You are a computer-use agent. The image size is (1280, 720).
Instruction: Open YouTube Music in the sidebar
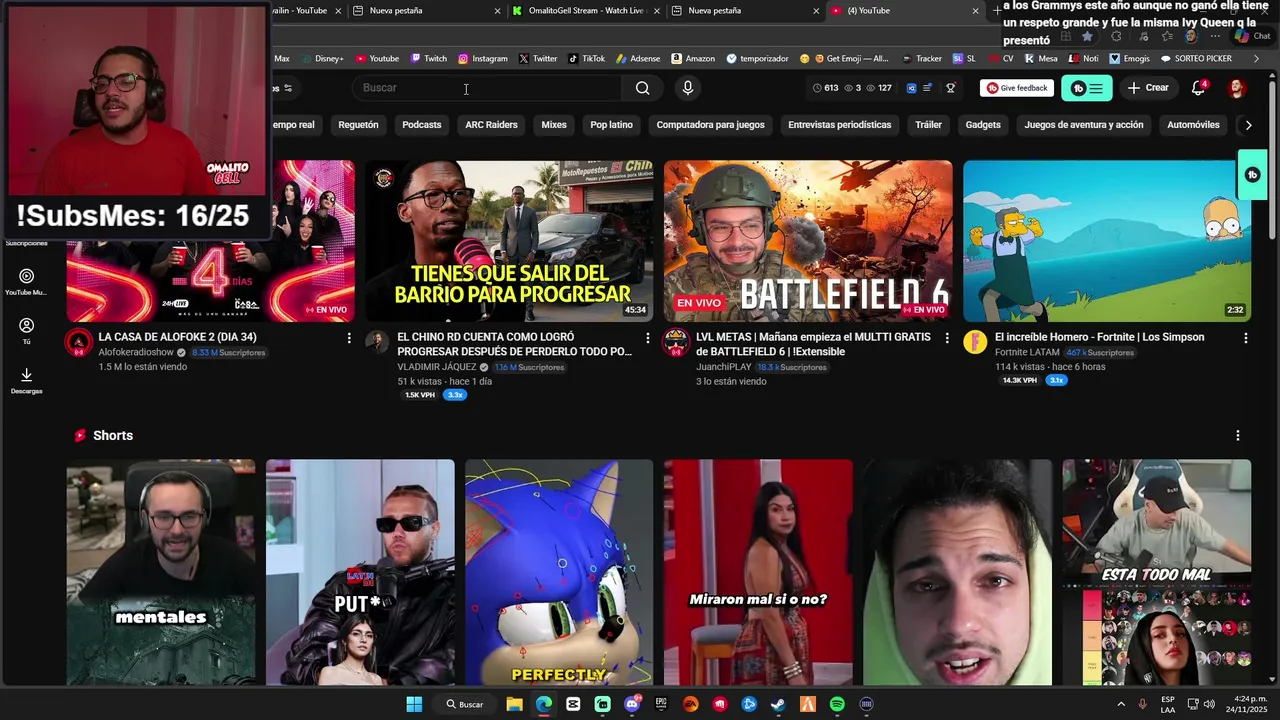[x=26, y=282]
